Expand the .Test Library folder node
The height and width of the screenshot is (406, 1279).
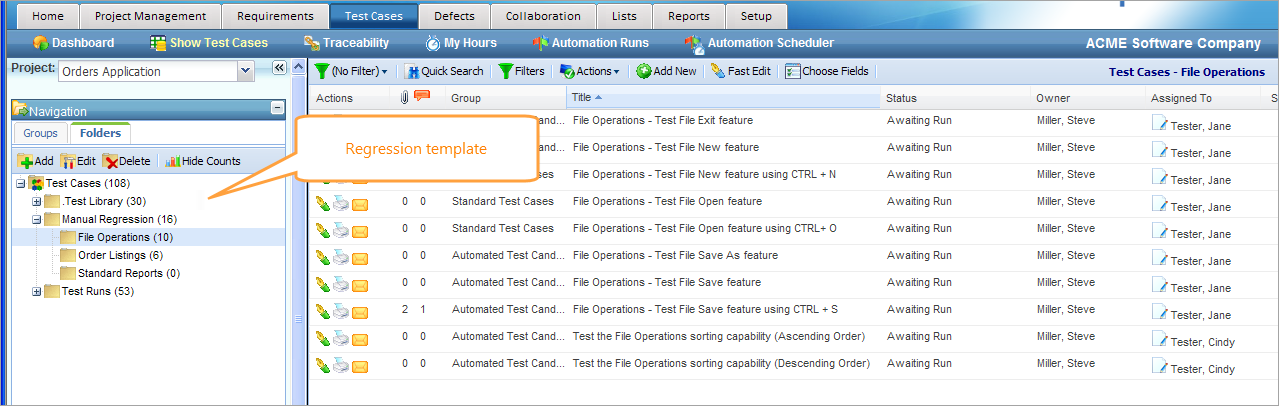pos(37,202)
